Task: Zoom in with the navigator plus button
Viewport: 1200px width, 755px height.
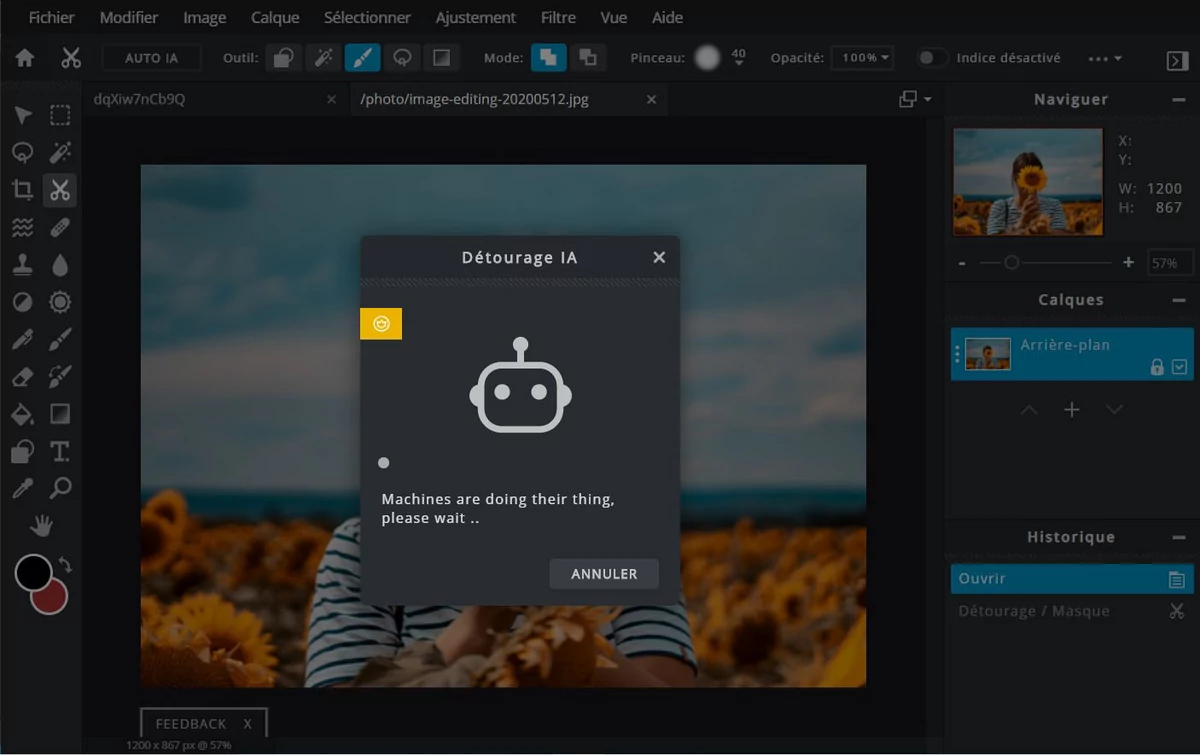Action: point(1129,262)
